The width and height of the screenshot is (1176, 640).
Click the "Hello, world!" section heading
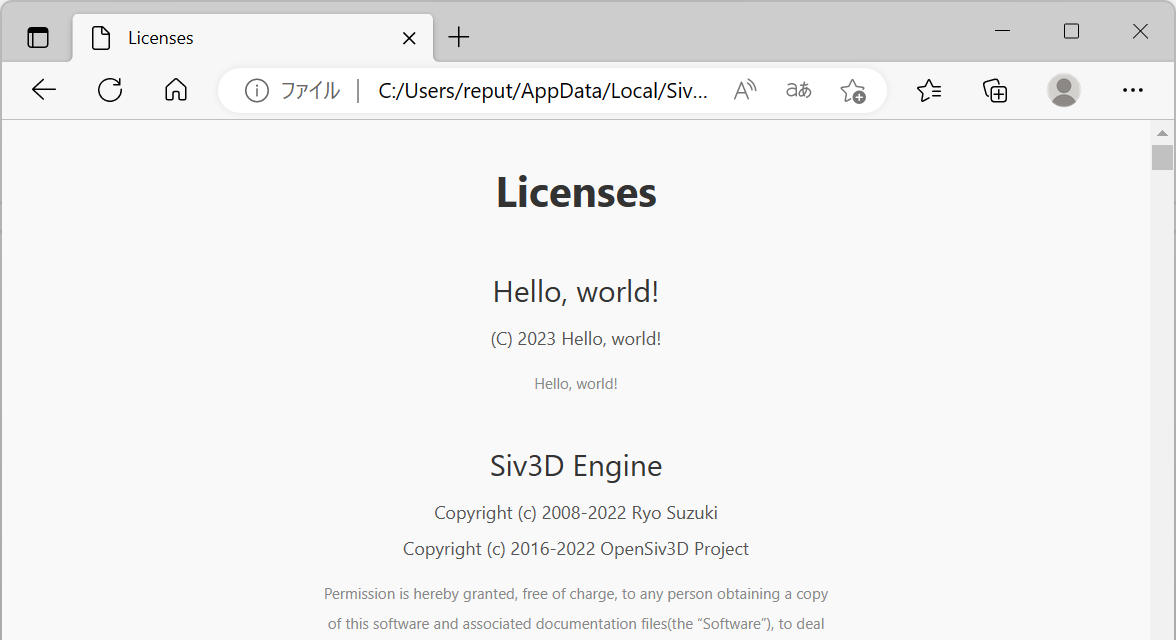coord(576,292)
